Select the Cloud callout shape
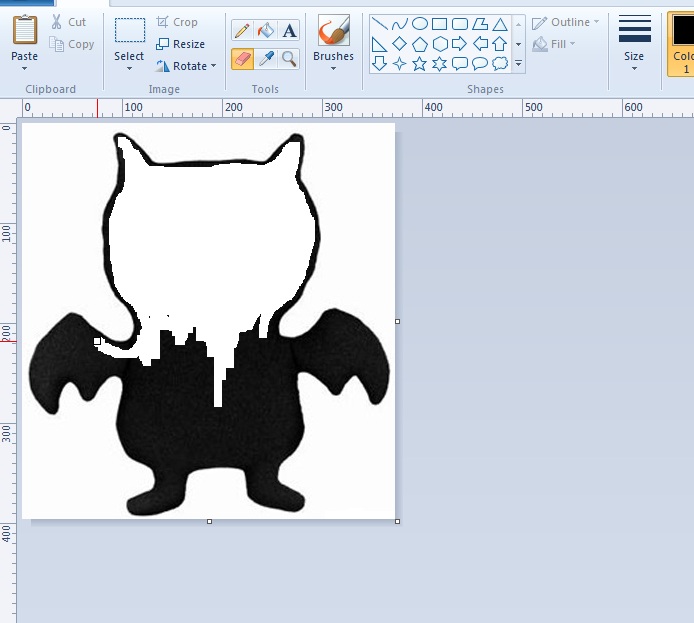The height and width of the screenshot is (623, 694). click(500, 64)
